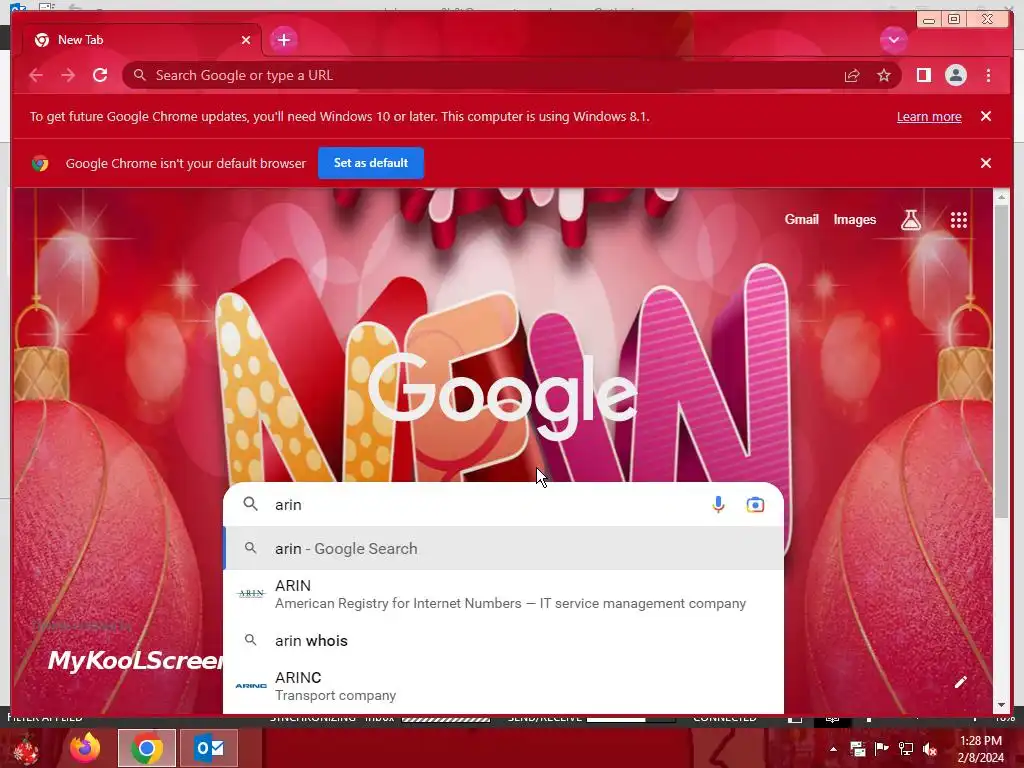Search by image with the camera icon

tap(755, 505)
